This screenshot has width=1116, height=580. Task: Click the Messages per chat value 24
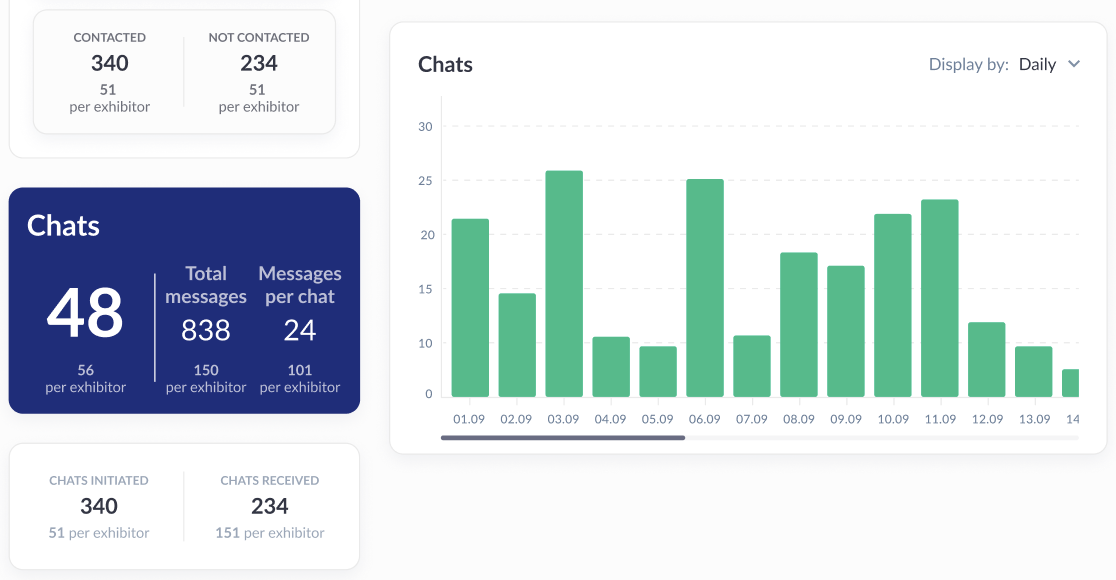(300, 330)
